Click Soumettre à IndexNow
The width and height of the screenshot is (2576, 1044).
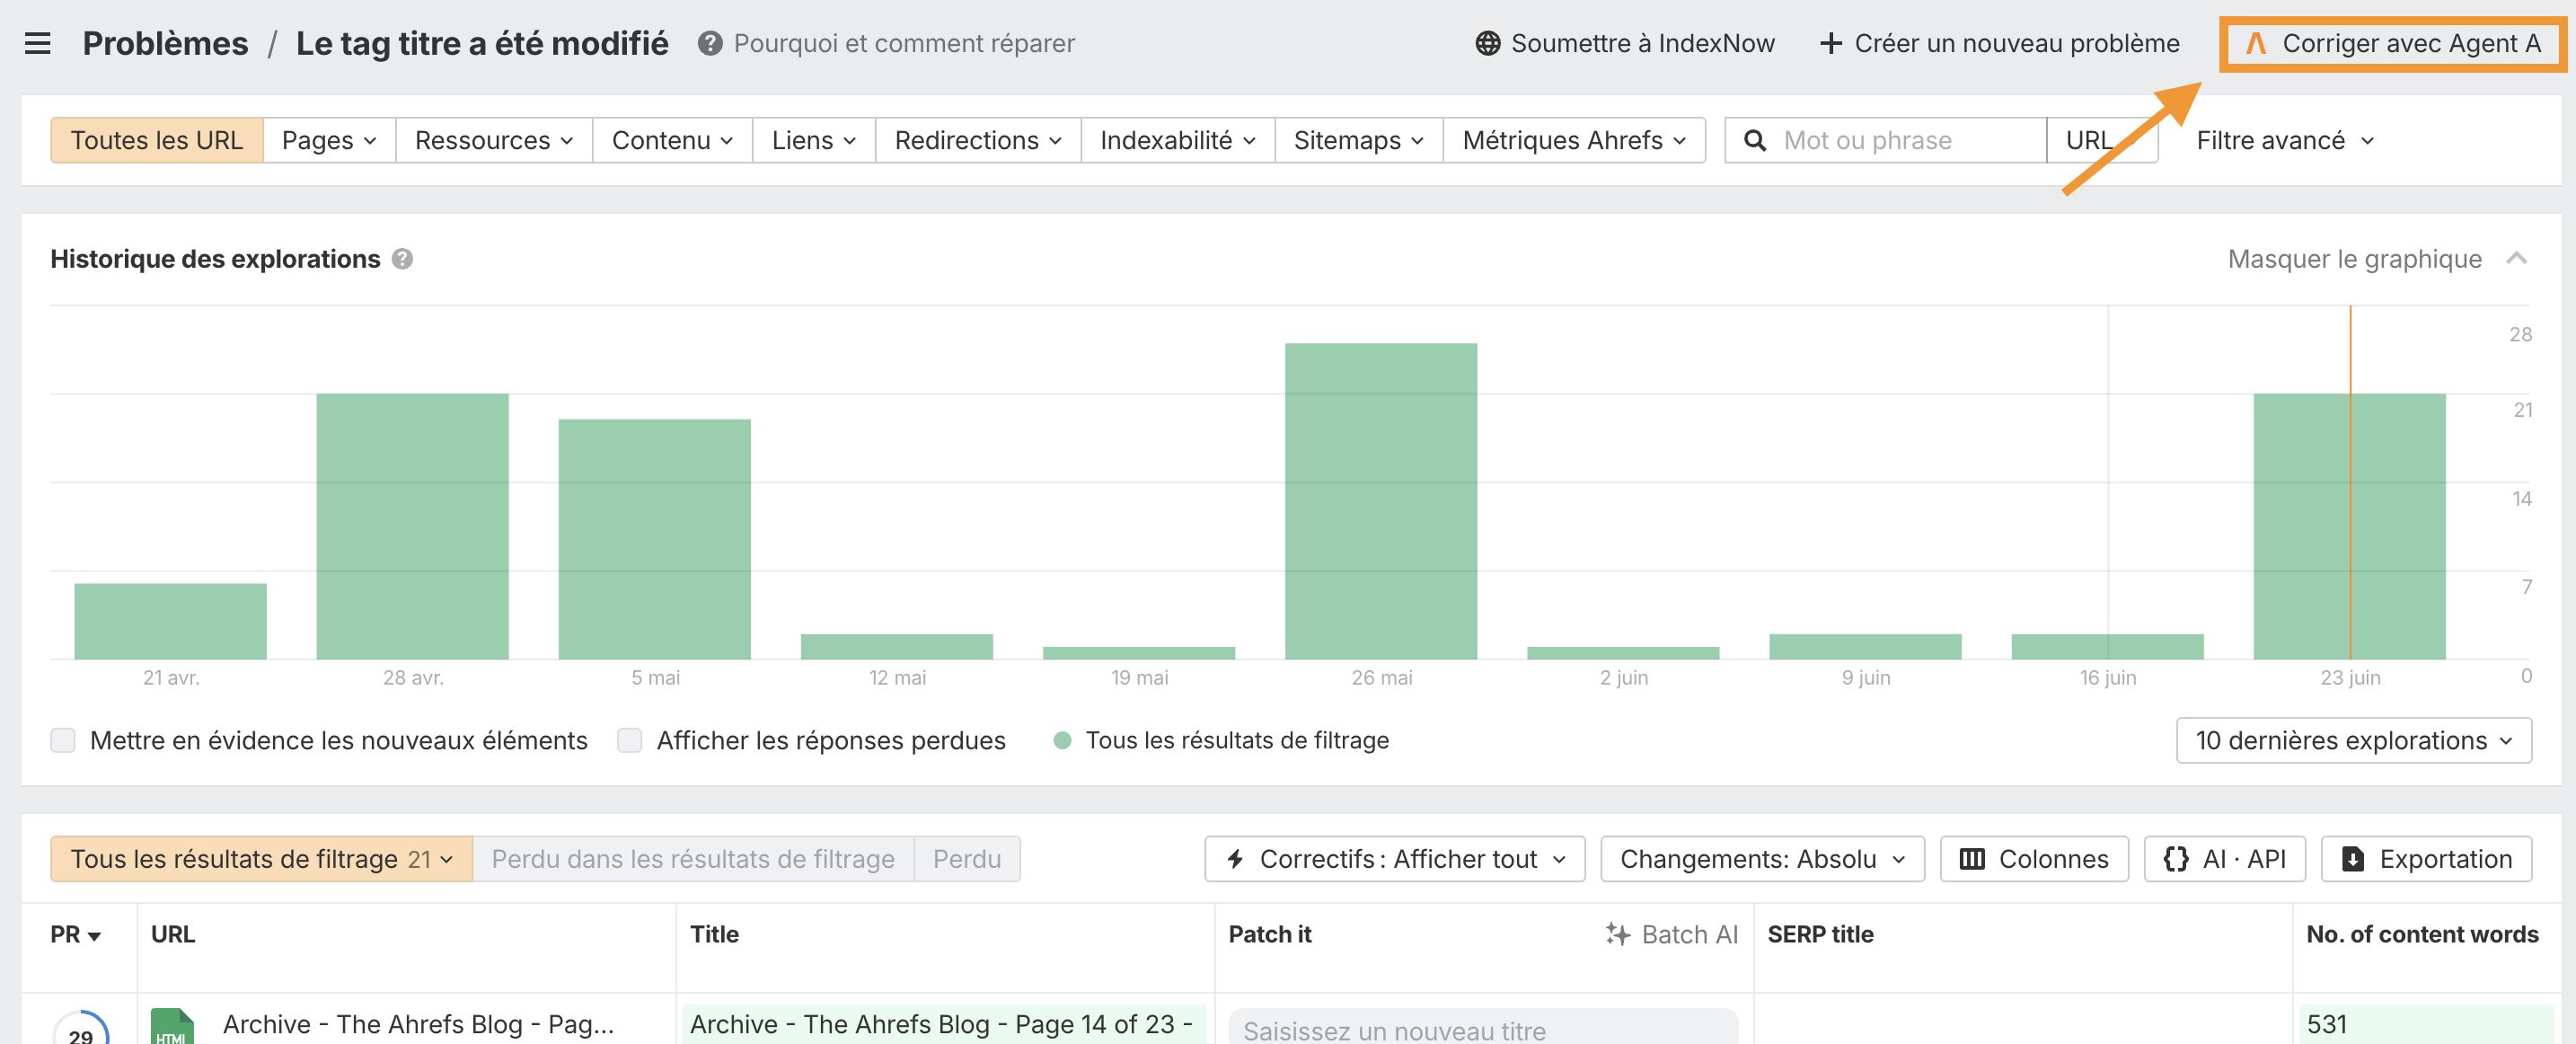coord(1625,43)
